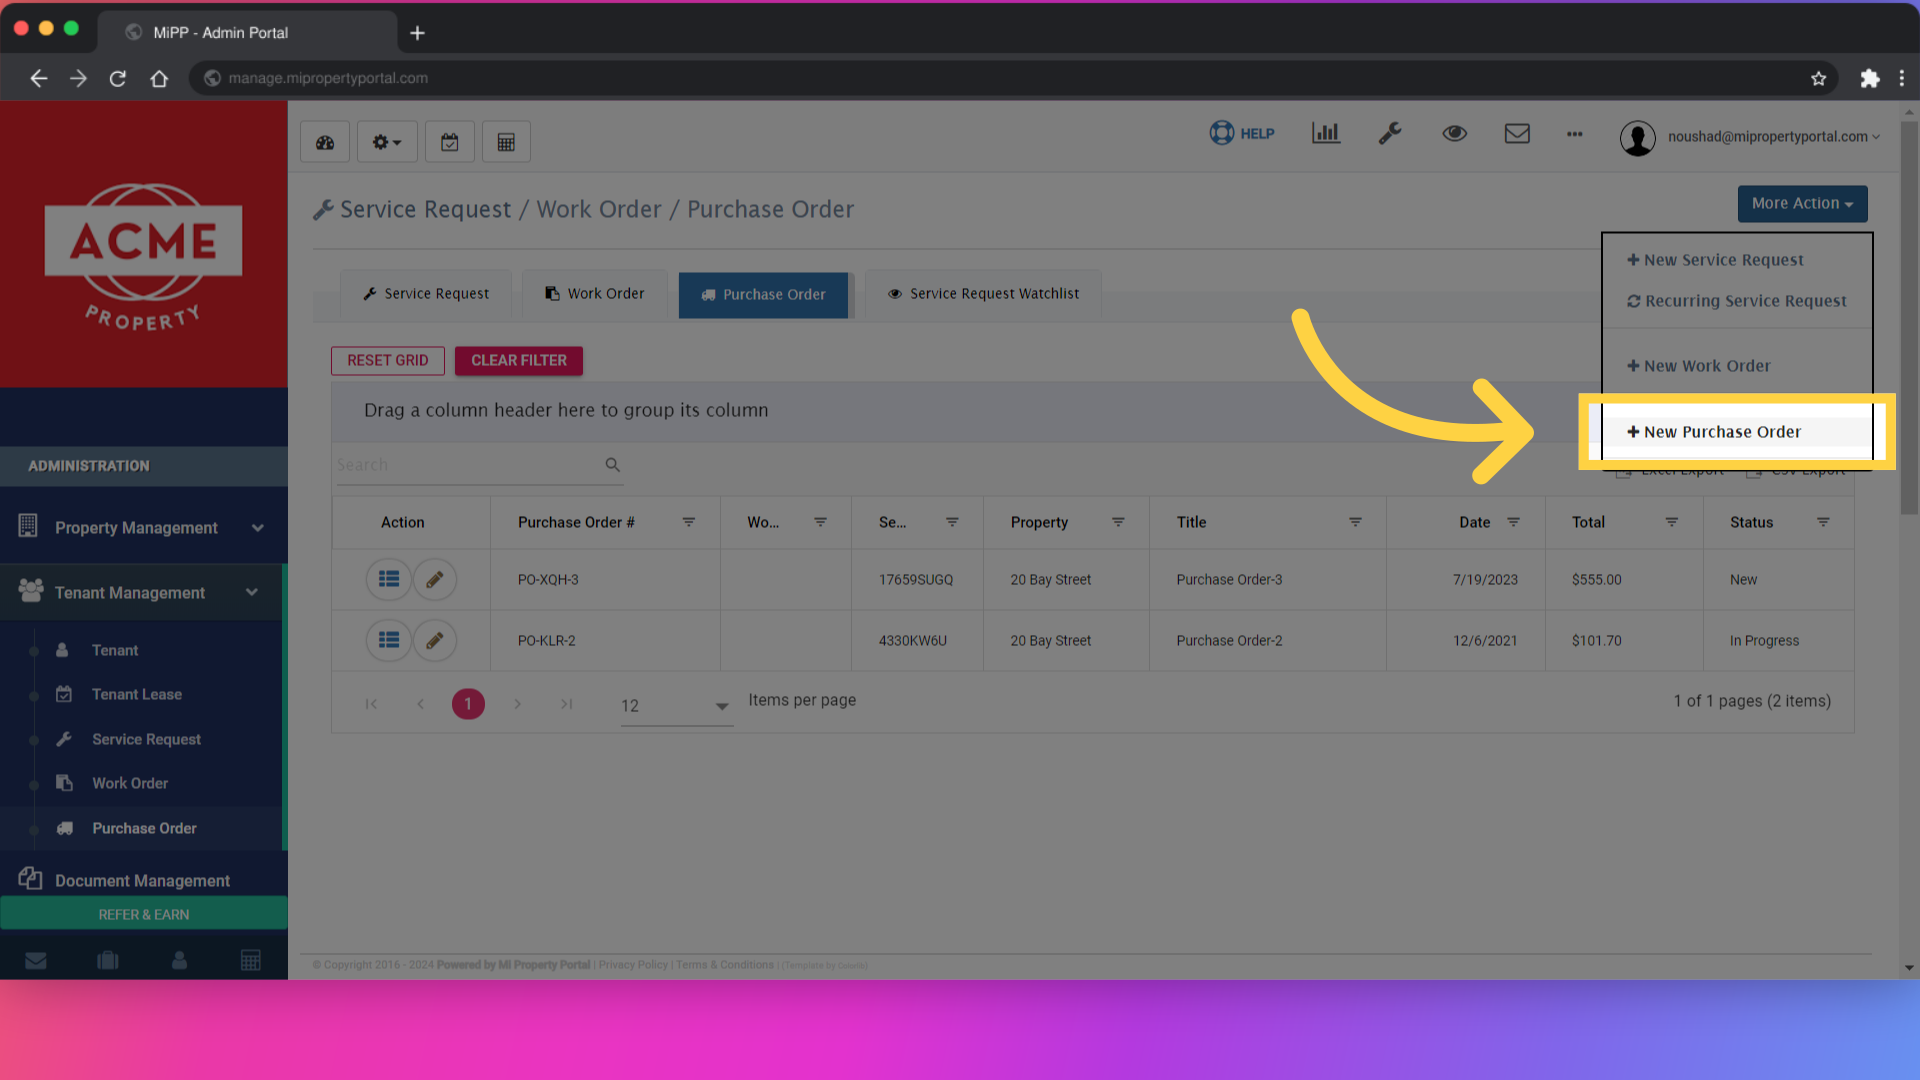
Task: Go to first page of grid
Action: [371, 704]
